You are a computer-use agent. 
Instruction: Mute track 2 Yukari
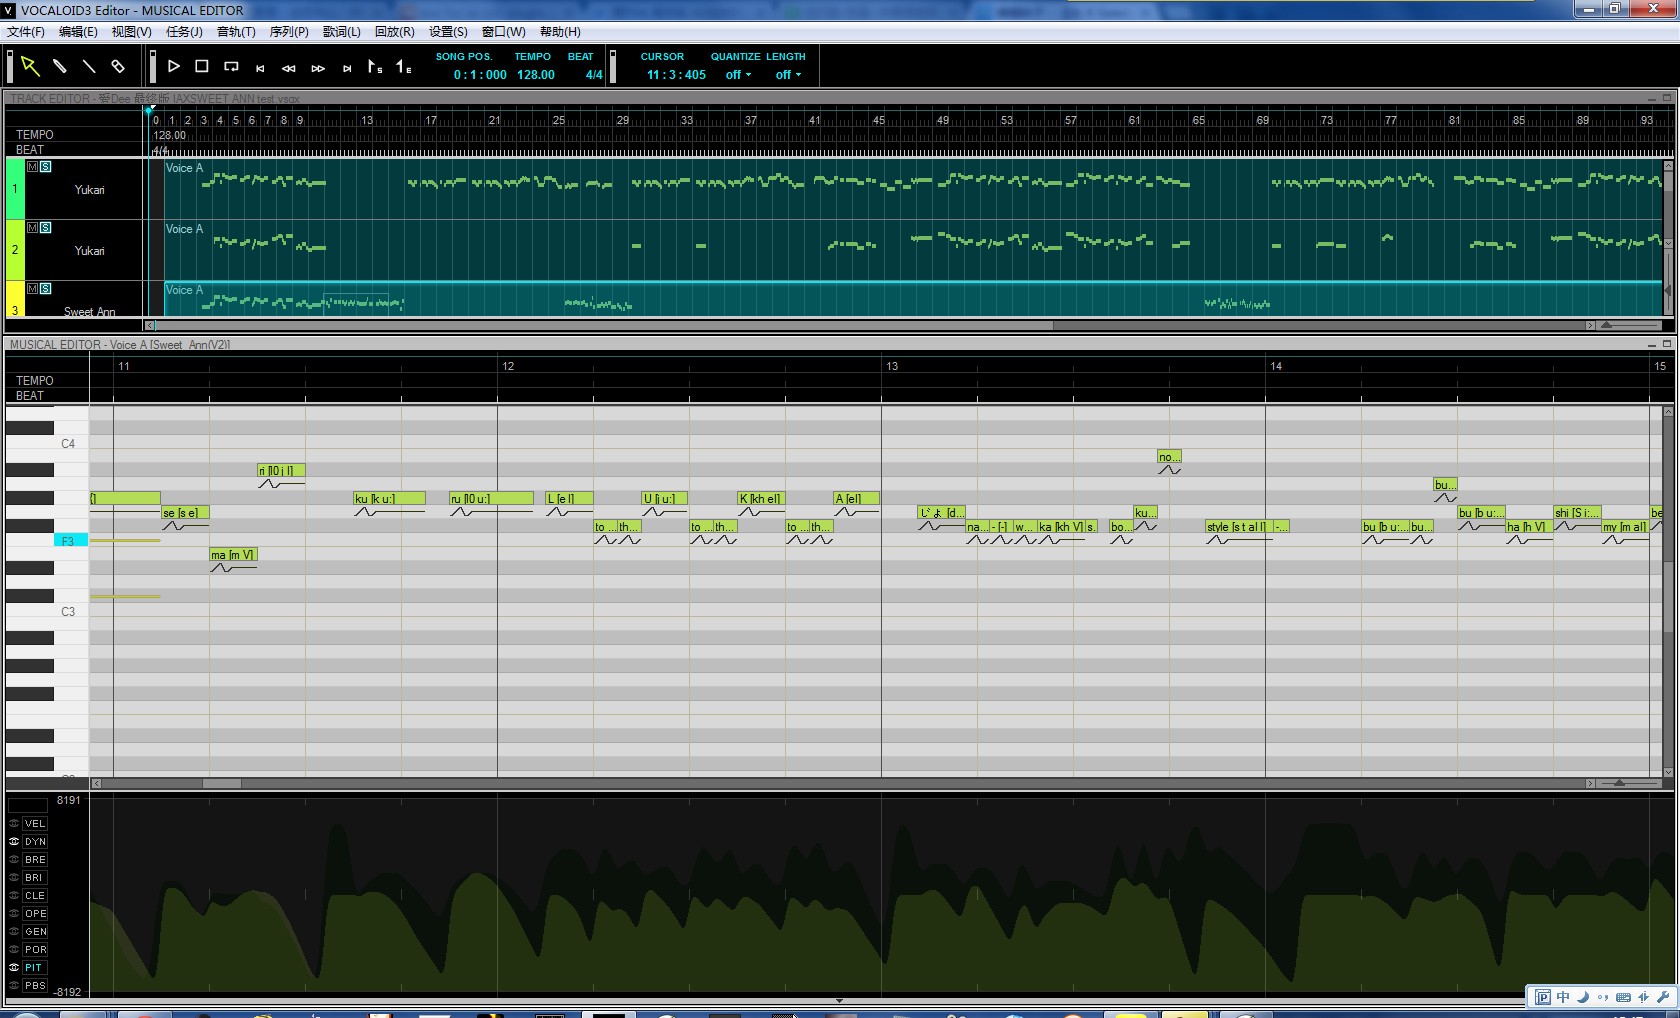pos(33,228)
